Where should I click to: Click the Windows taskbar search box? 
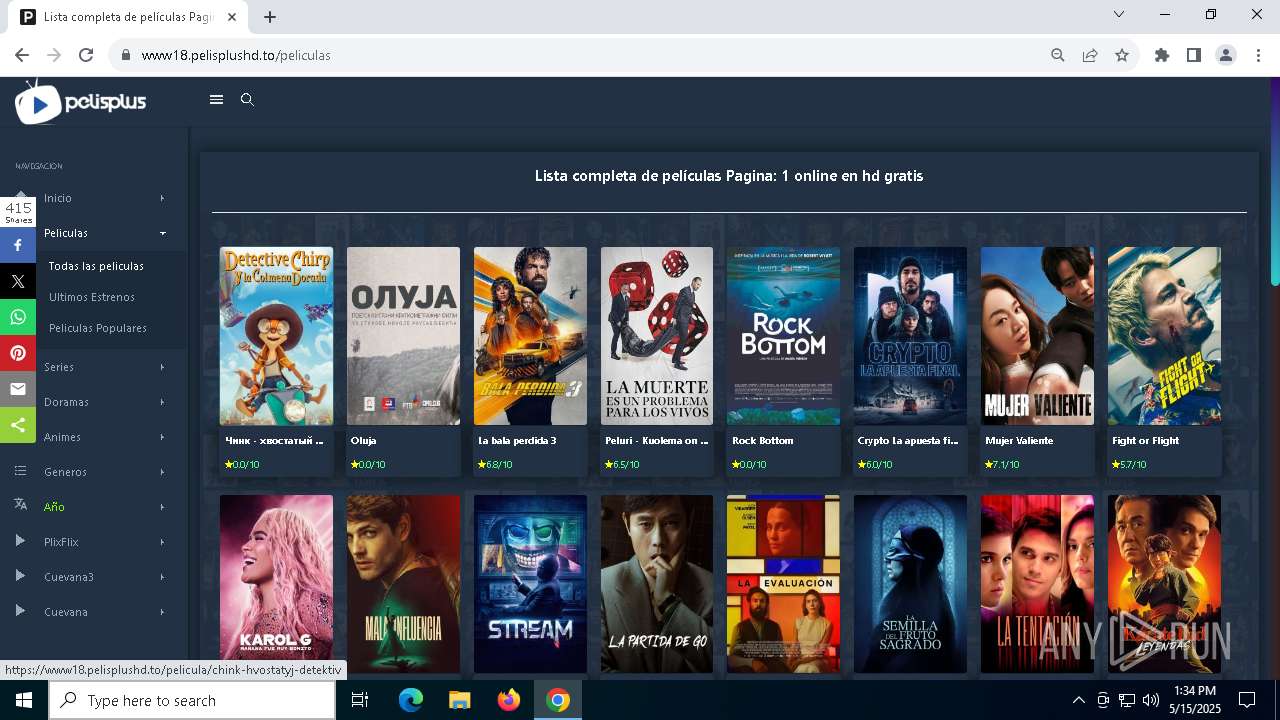tap(192, 700)
